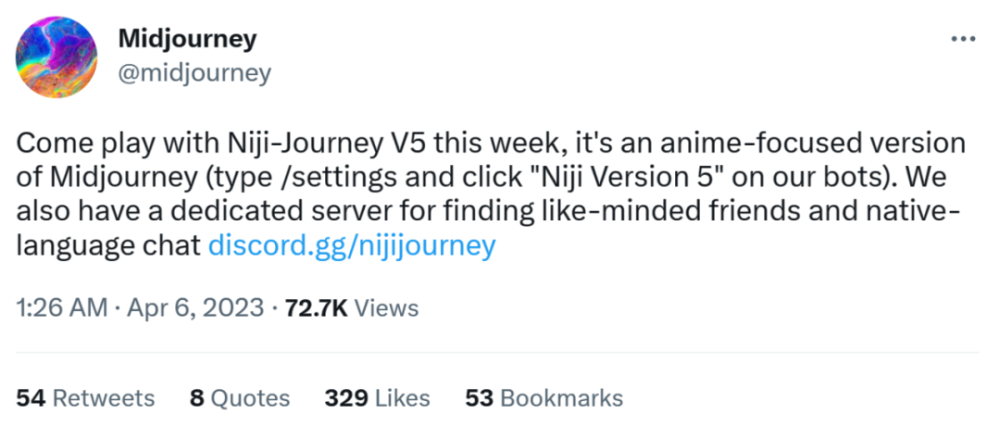Click the 53 Bookmarks count
This screenshot has height=426, width=1000.
(544, 398)
